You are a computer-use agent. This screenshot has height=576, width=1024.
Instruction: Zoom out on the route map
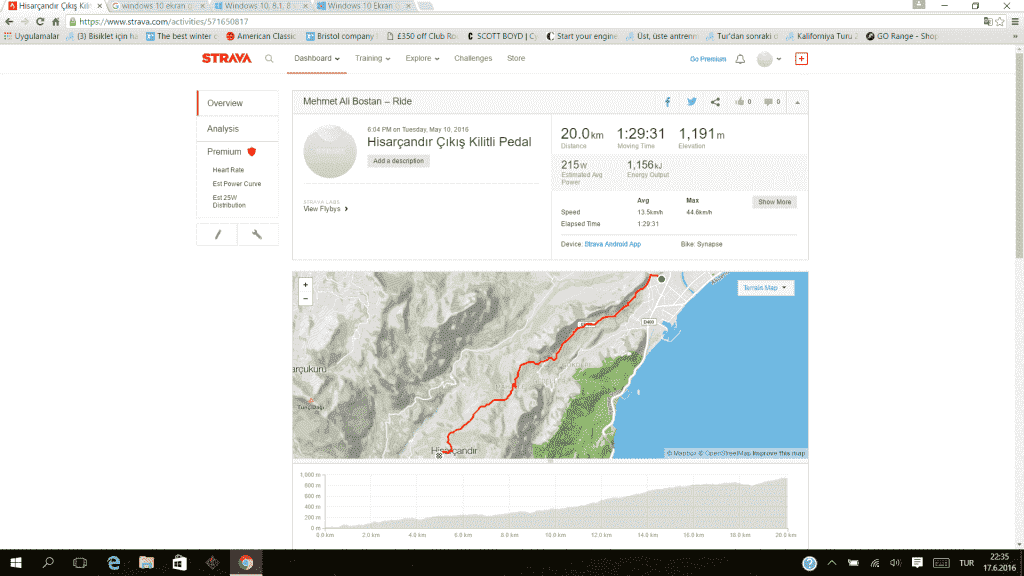point(305,298)
